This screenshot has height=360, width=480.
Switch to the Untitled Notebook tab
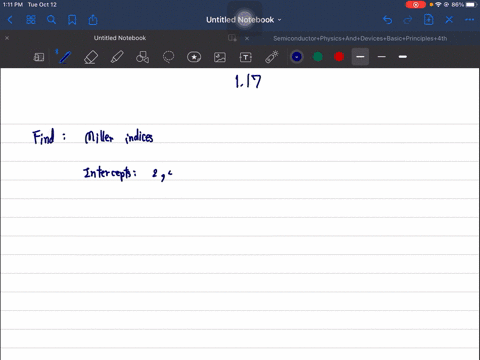pyautogui.click(x=120, y=38)
